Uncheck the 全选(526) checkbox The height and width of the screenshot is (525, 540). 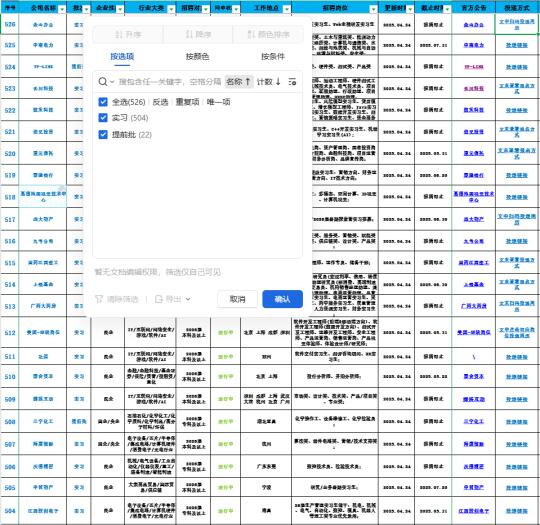click(103, 102)
